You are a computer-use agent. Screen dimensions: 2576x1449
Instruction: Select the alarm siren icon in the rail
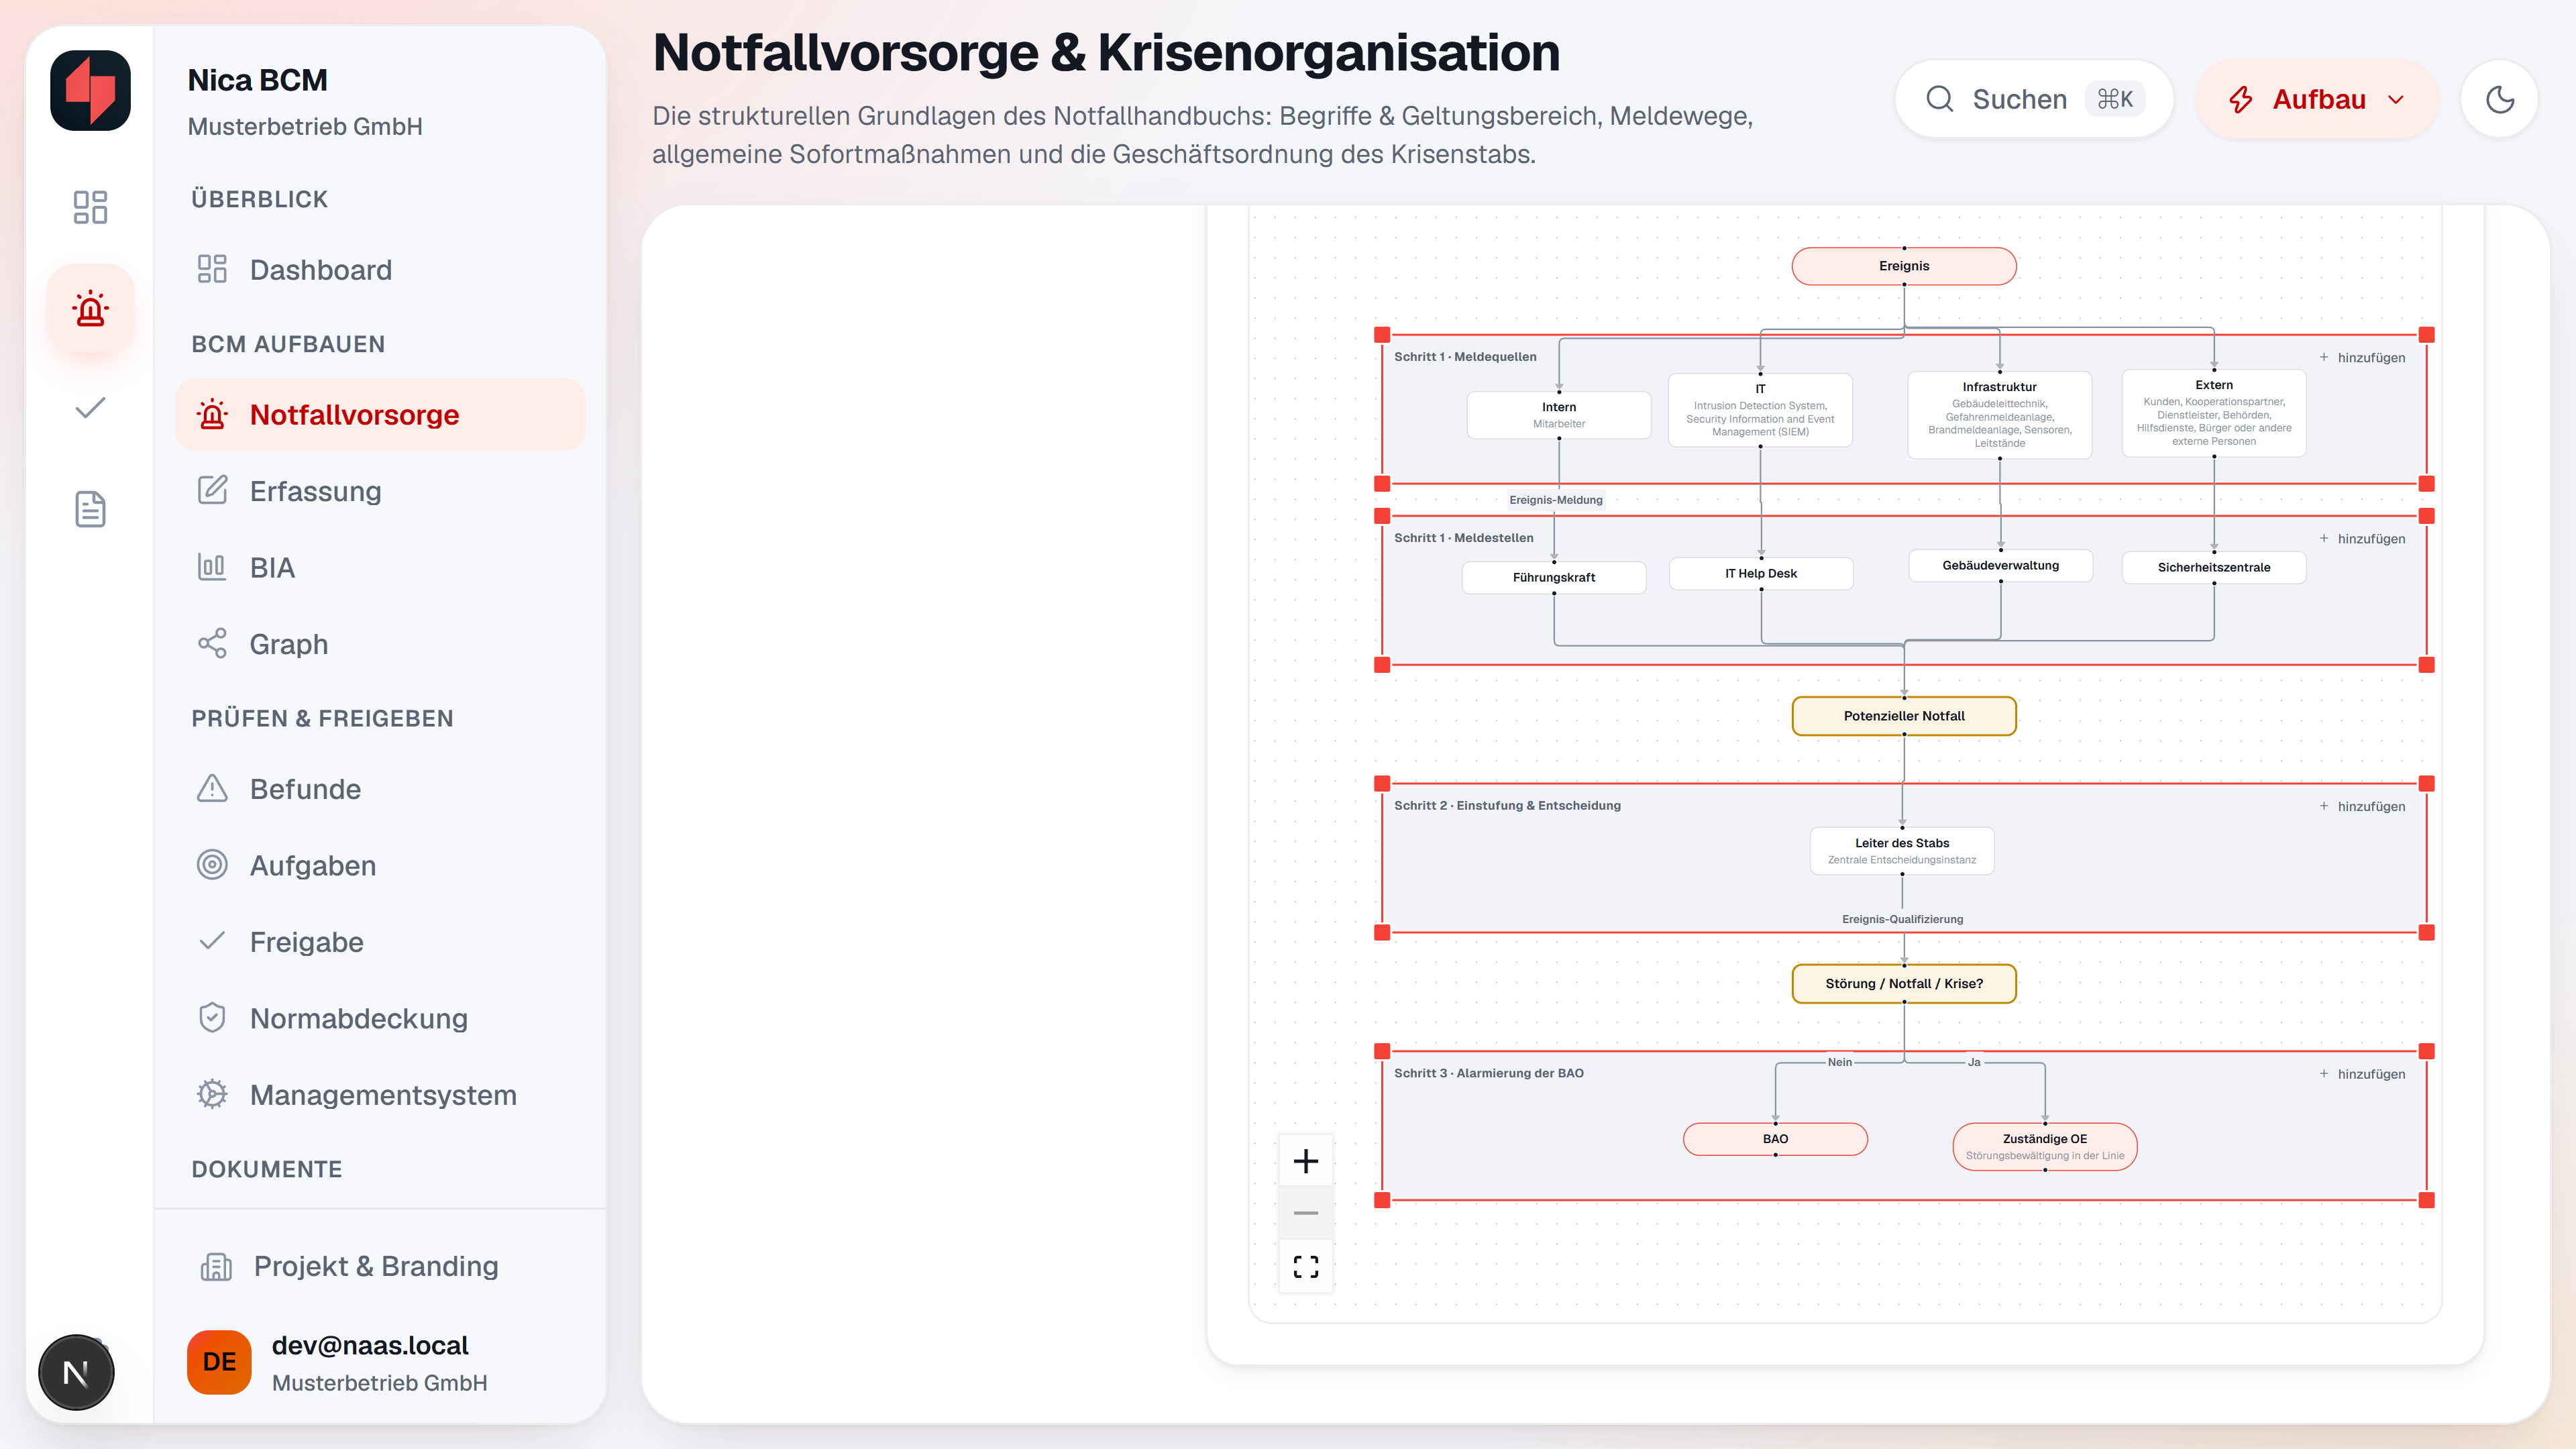click(90, 308)
